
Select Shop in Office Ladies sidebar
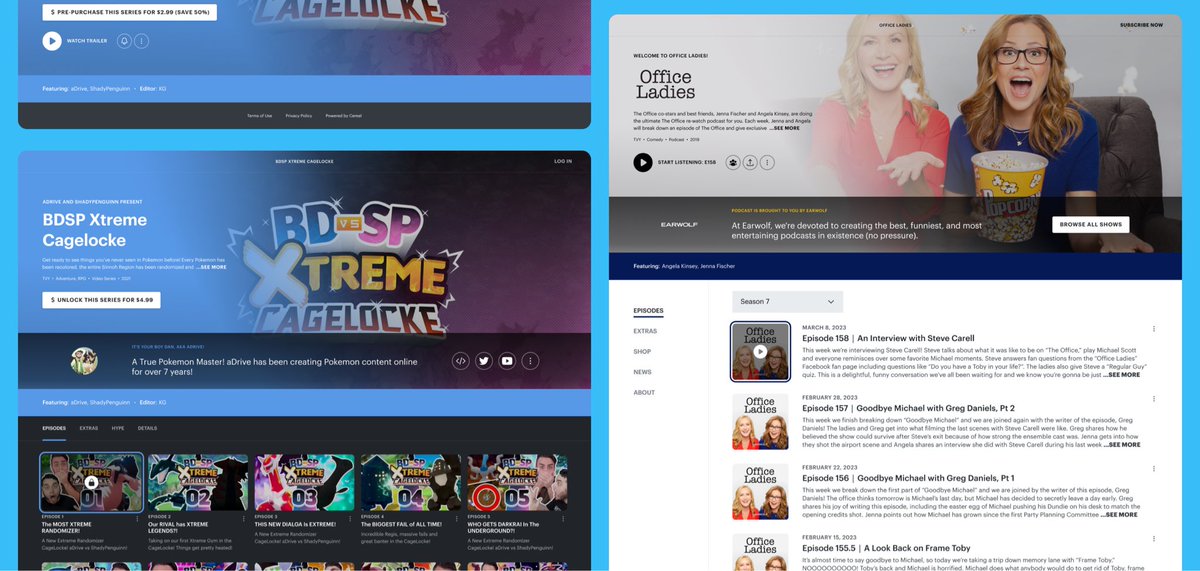click(642, 351)
